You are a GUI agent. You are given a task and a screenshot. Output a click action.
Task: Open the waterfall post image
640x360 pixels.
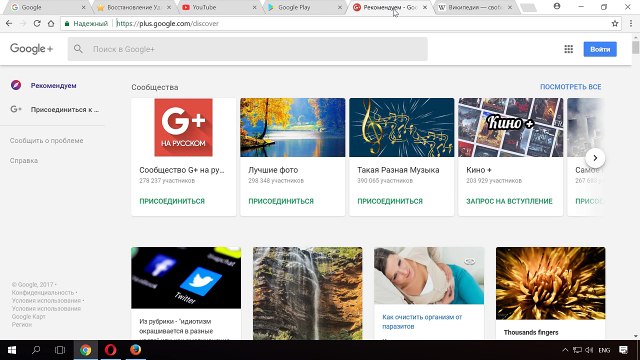click(307, 293)
